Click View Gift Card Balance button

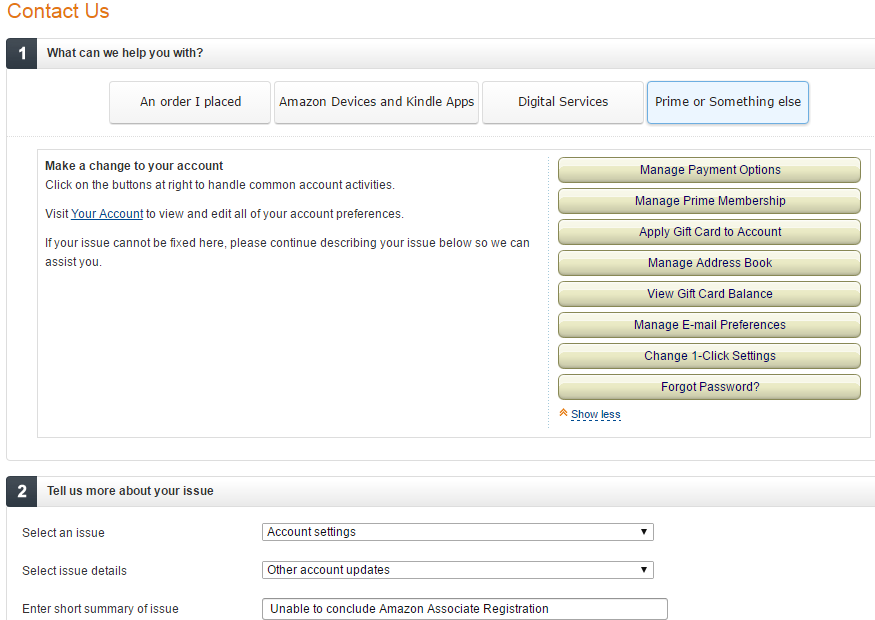click(x=709, y=294)
